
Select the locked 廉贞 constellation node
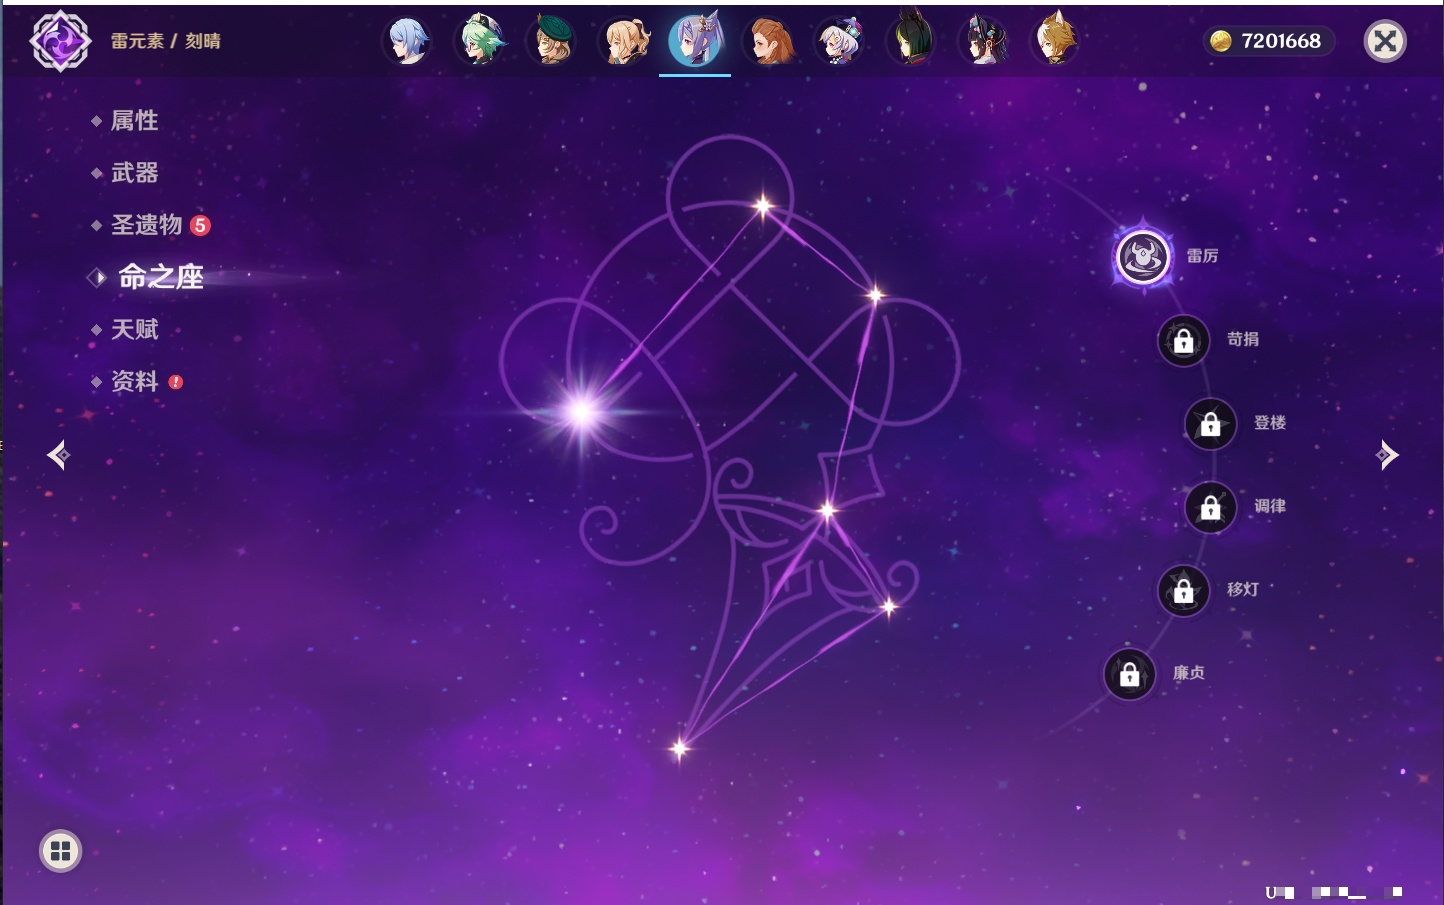click(1129, 675)
